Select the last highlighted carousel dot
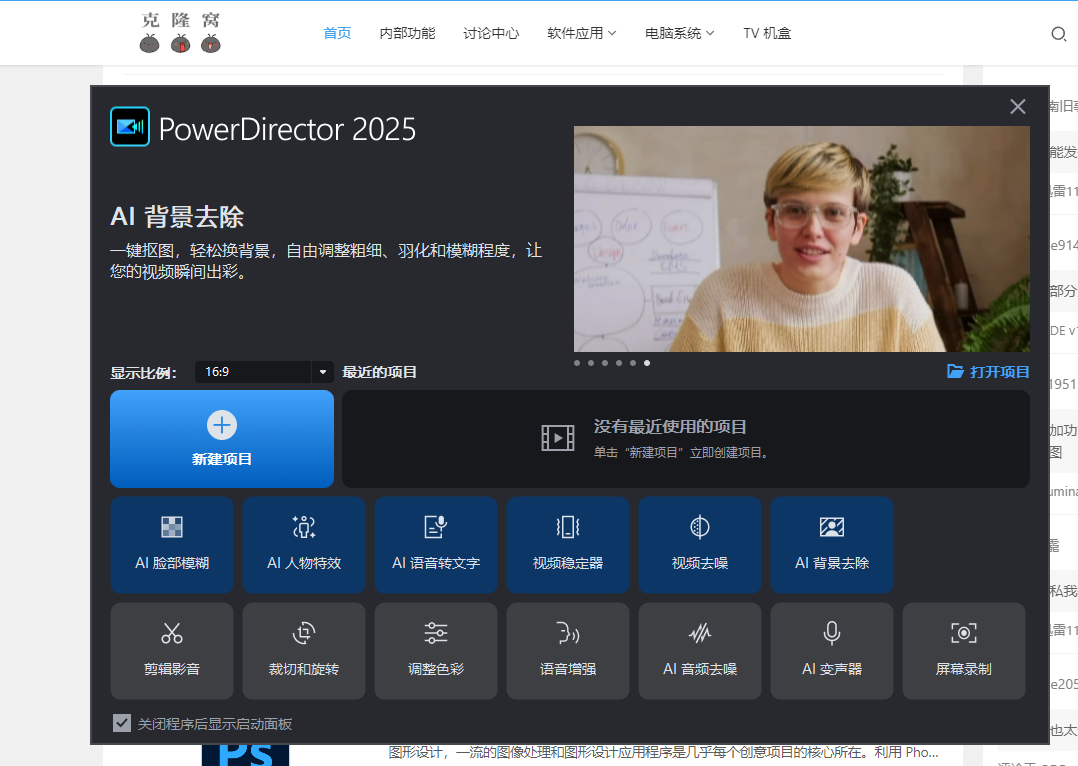Viewport: 1078px width, 766px height. coord(647,363)
